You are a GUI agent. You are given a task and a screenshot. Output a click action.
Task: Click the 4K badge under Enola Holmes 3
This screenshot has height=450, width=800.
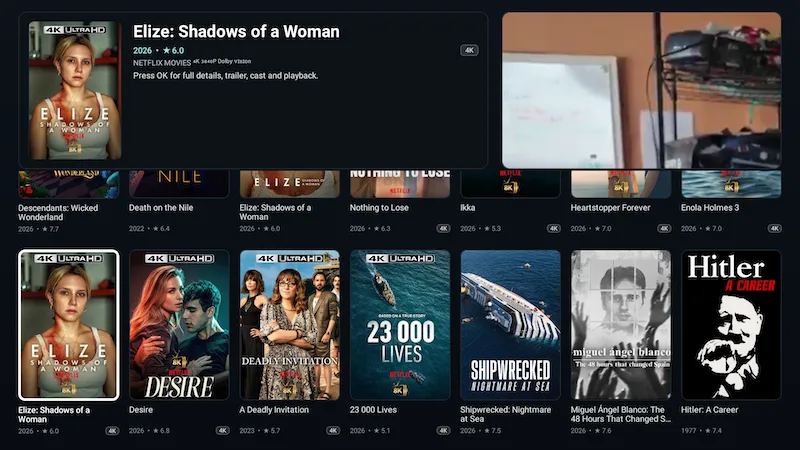tap(774, 229)
